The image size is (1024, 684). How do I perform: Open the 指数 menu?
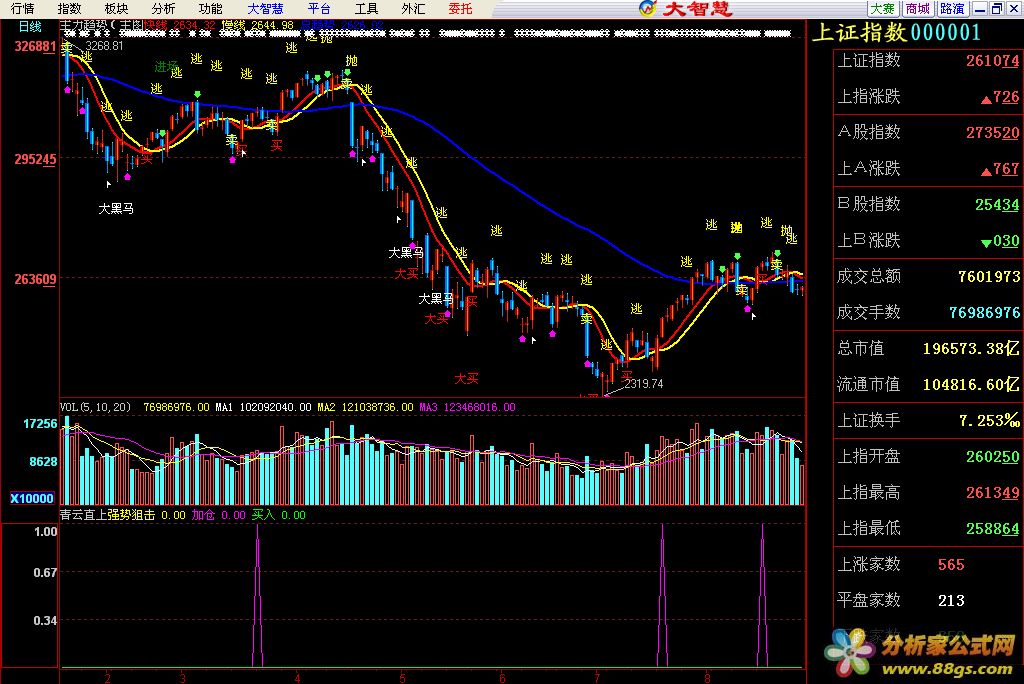coord(69,8)
